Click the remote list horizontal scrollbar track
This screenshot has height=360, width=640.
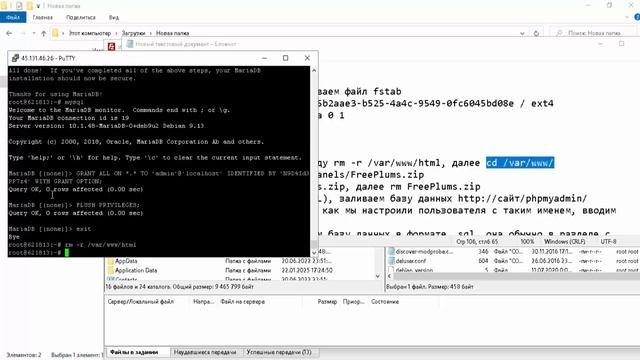516,276
